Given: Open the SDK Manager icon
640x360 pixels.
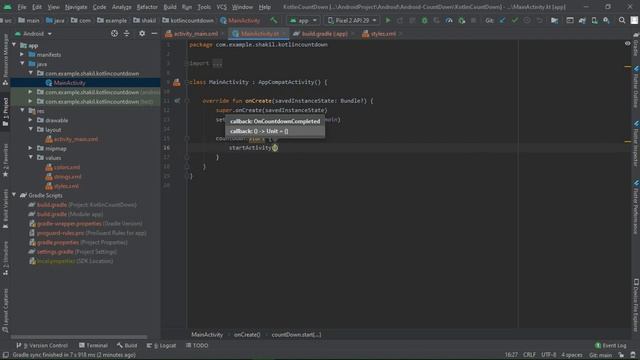Looking at the screenshot, I should 607,20.
